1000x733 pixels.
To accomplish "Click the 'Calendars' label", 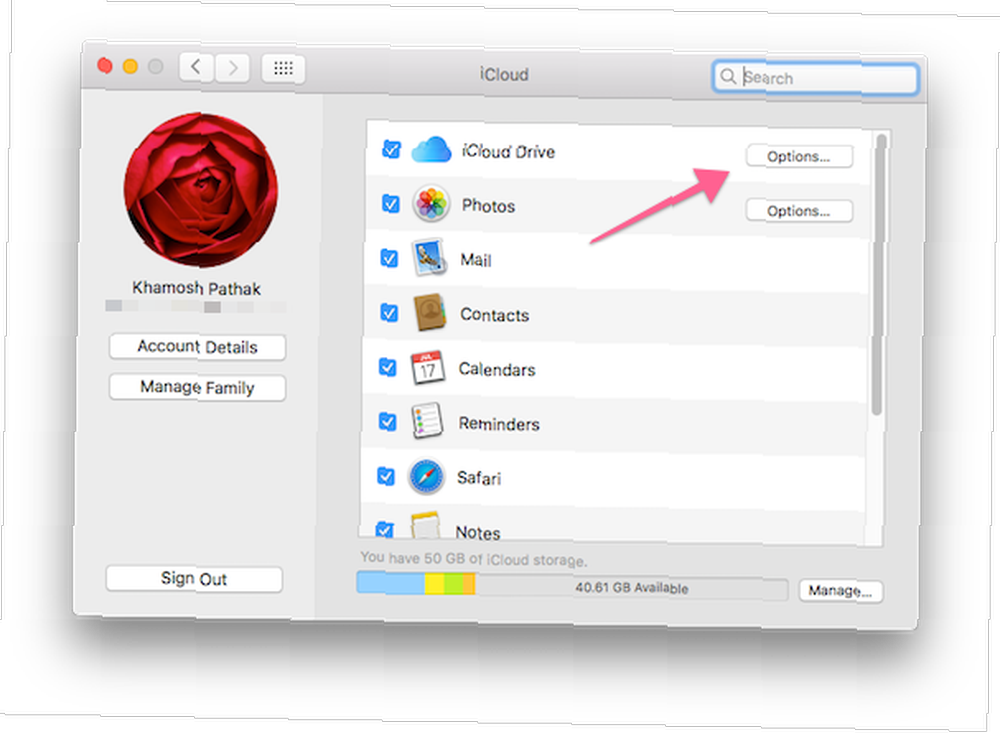I will coord(497,369).
